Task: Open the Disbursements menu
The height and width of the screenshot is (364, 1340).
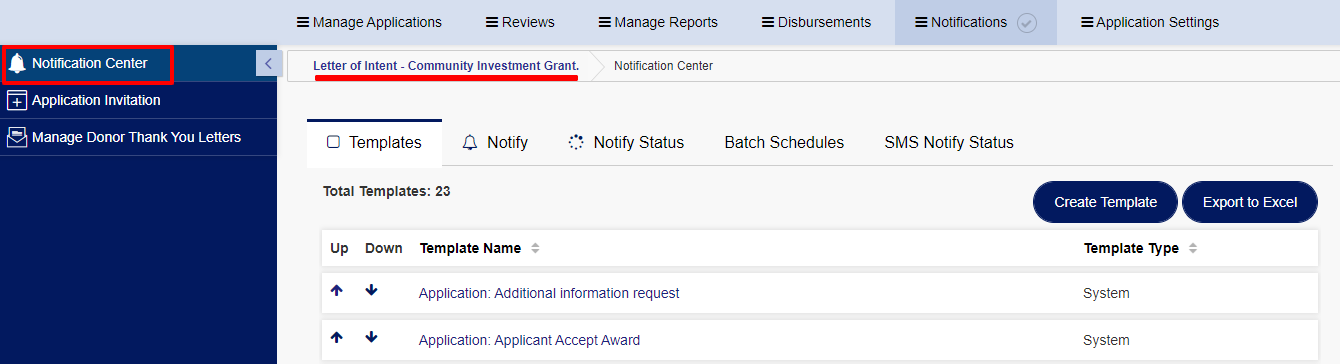Action: tap(816, 22)
